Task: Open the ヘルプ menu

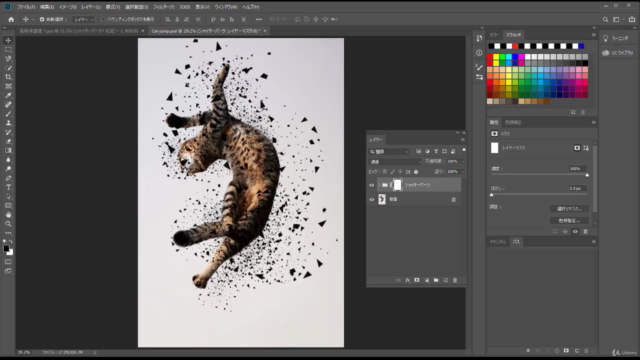Action: click(250, 7)
